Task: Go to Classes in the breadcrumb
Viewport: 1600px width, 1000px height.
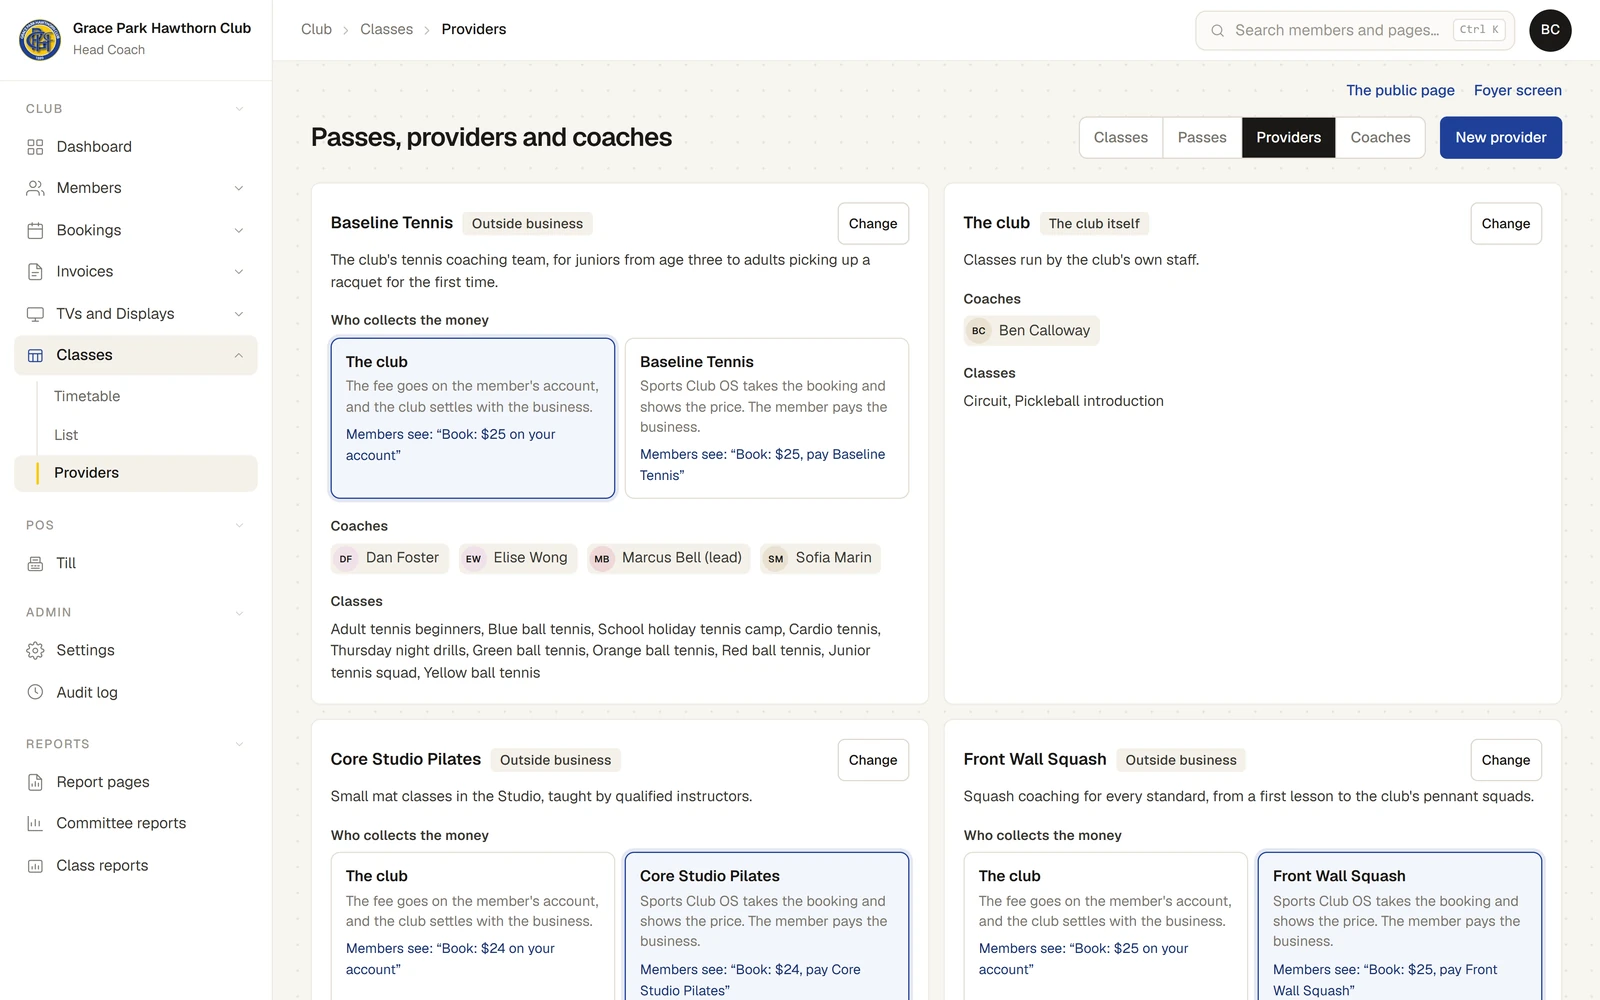Action: pos(386,29)
